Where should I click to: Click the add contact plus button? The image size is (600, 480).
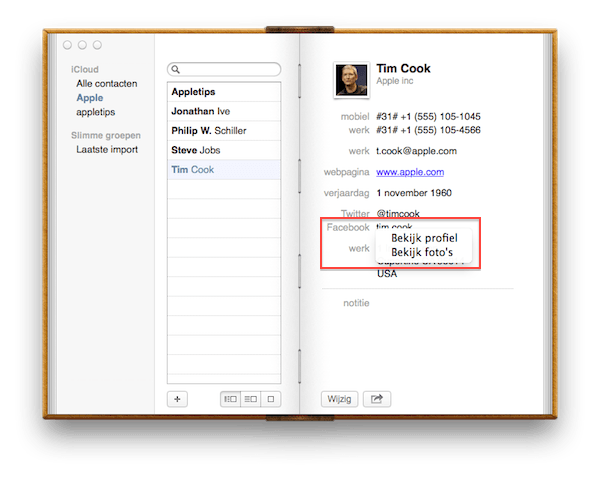(177, 399)
